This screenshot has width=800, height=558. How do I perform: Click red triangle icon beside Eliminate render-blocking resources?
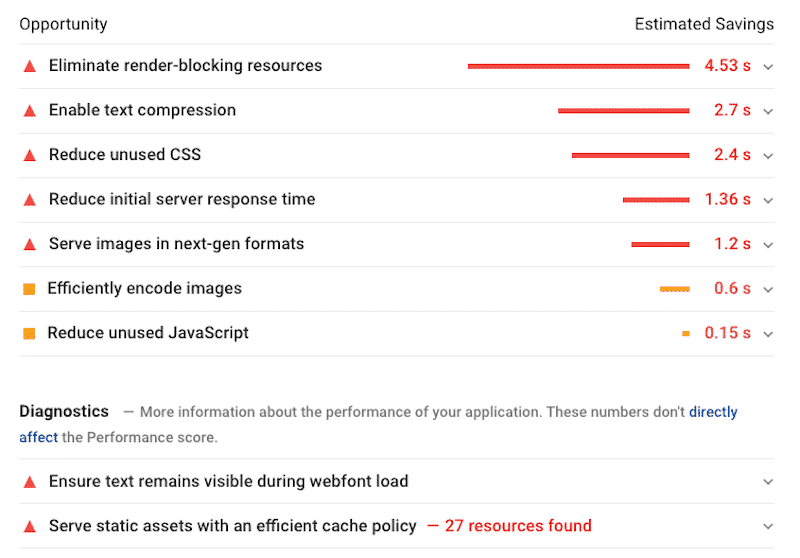(x=29, y=66)
